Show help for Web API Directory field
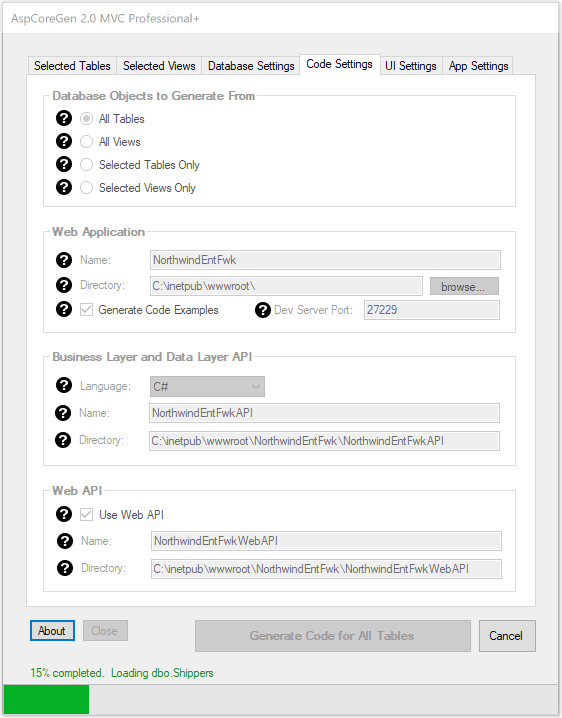Image resolution: width=562 pixels, height=718 pixels. [65, 568]
